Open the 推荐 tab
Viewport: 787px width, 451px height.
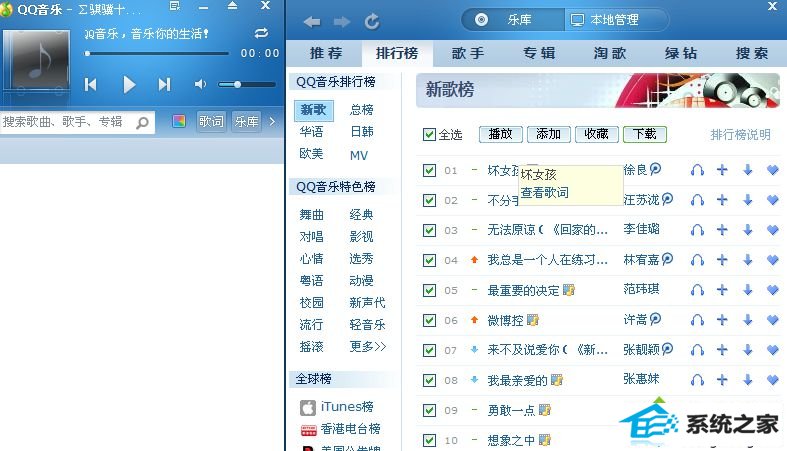coord(326,53)
